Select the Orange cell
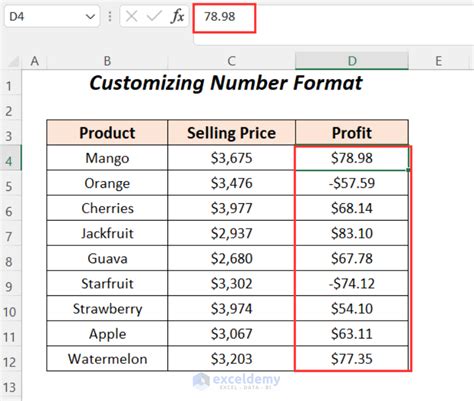This screenshot has height=401, width=474. (107, 183)
